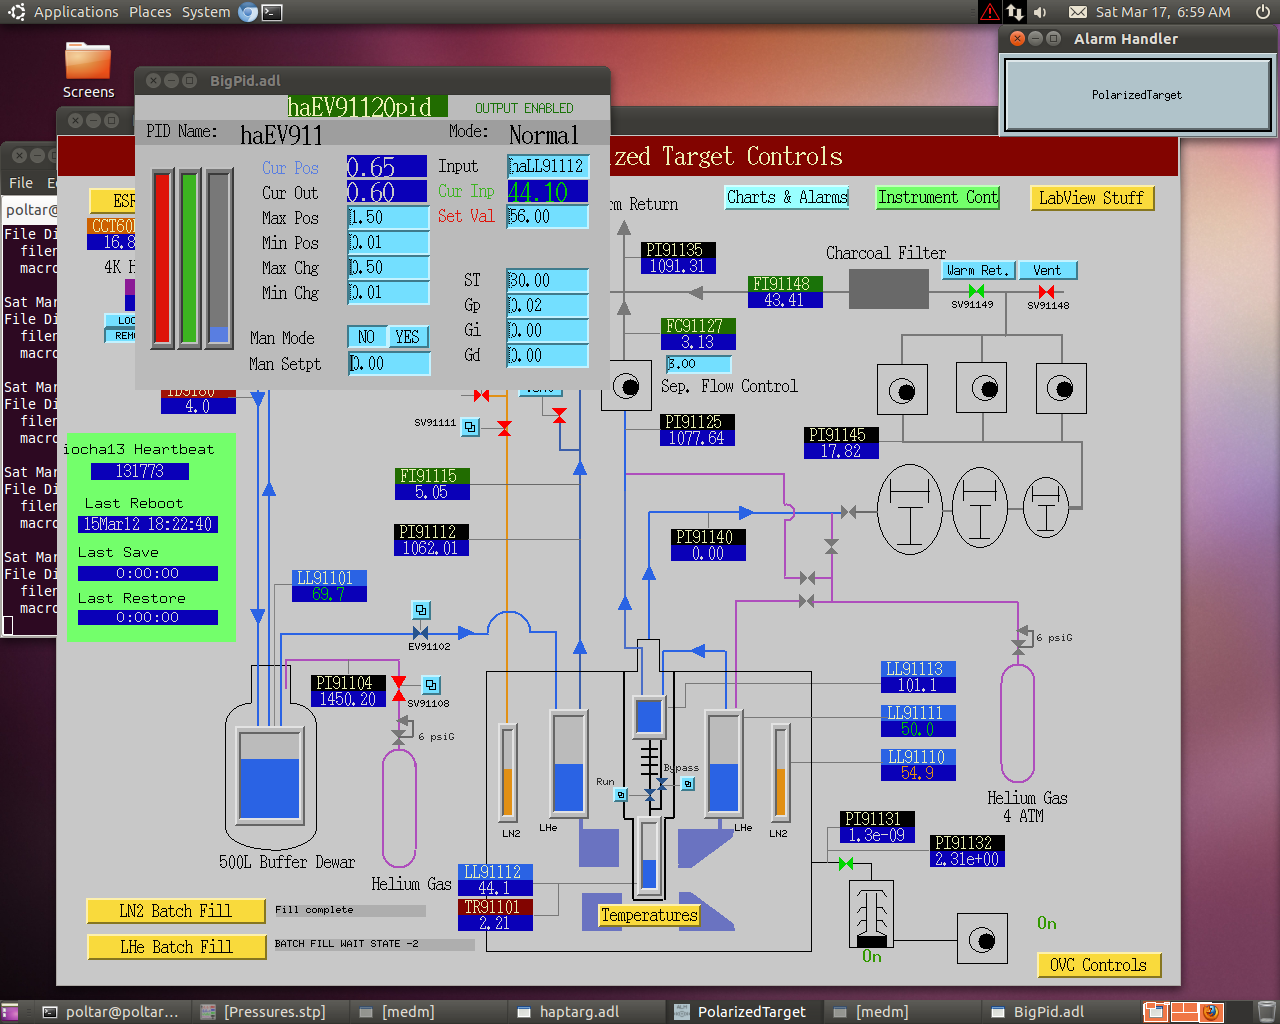Open the System menu

[x=206, y=12]
